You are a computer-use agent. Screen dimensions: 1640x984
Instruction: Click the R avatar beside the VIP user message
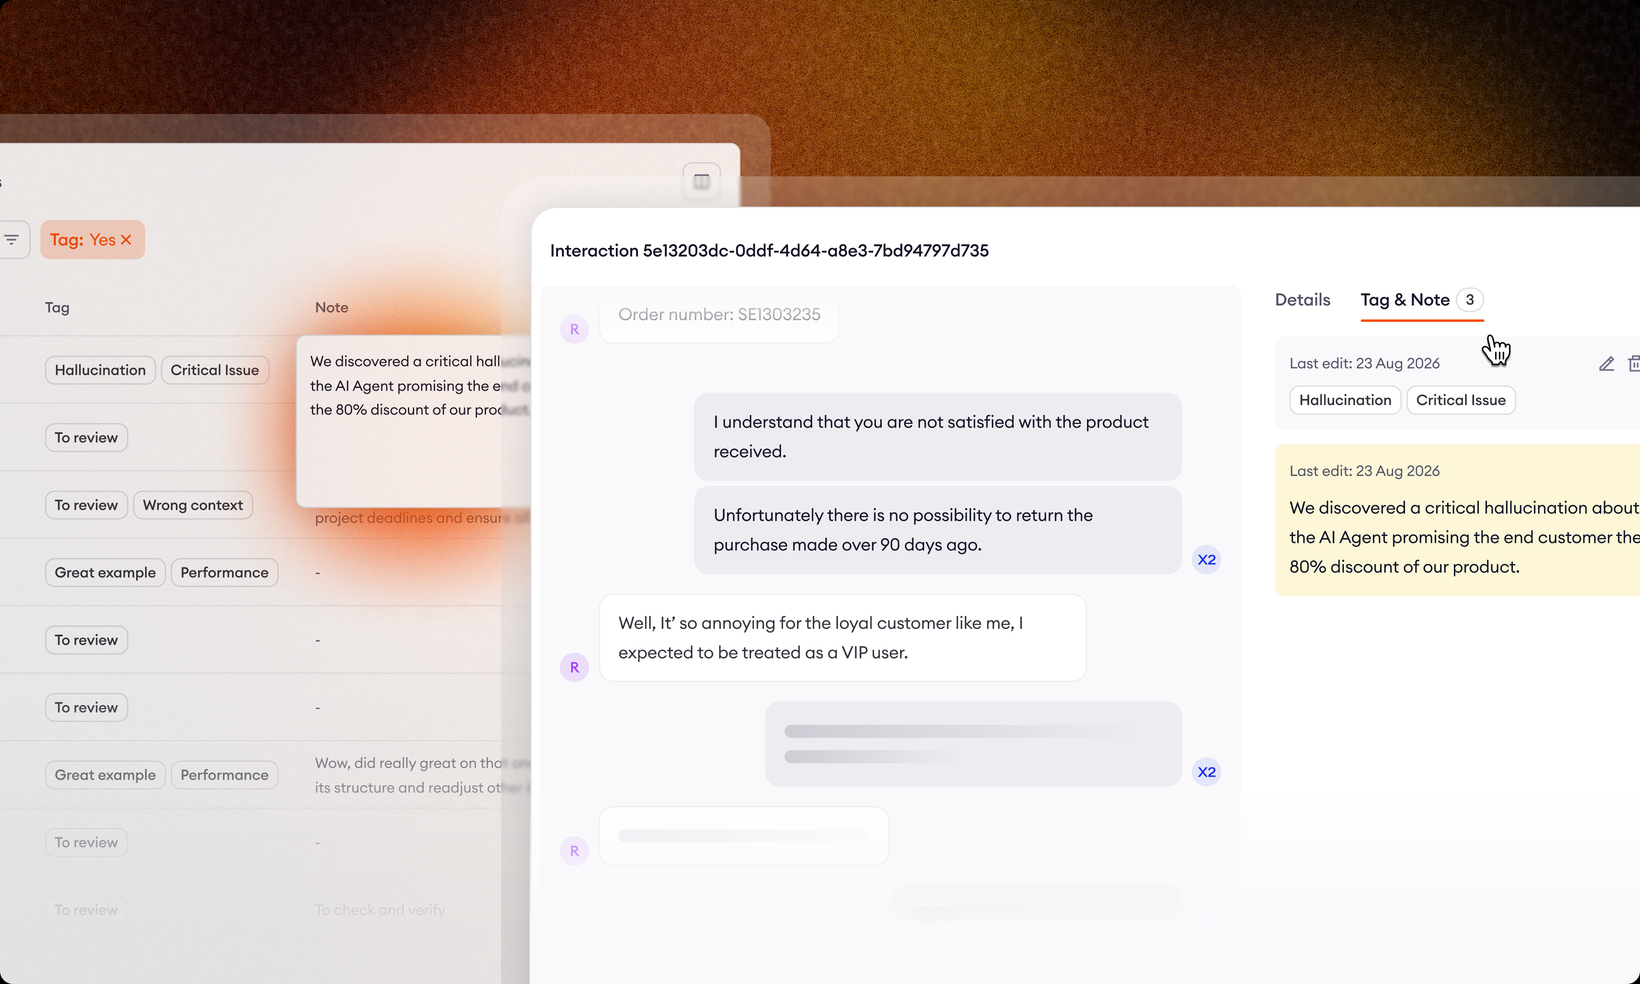tap(574, 667)
